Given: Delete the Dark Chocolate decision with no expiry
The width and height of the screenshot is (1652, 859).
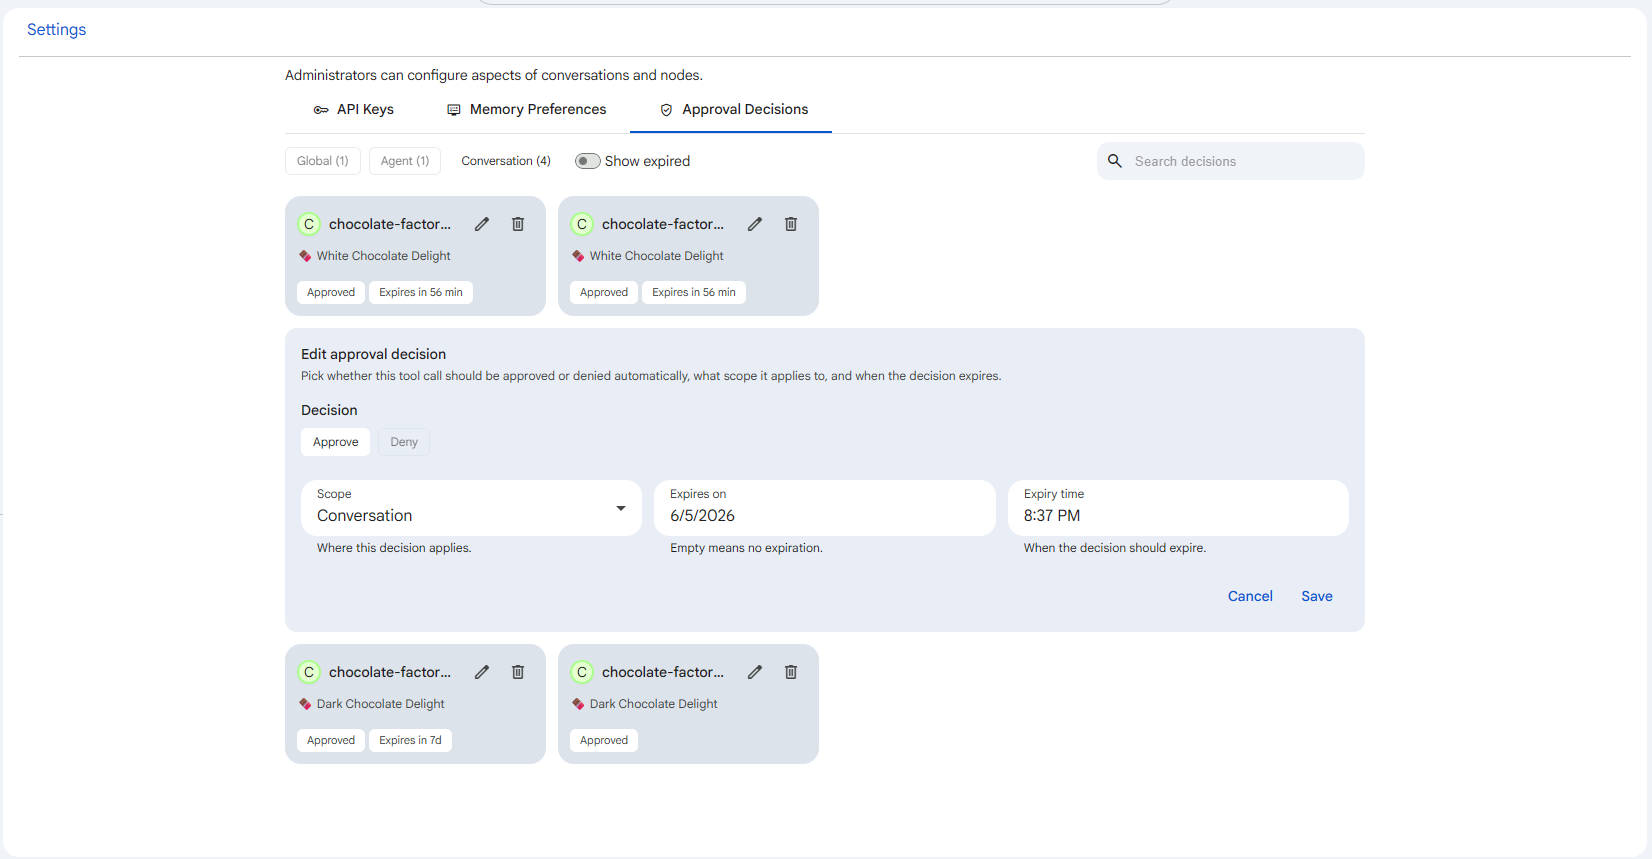Looking at the screenshot, I should (791, 672).
